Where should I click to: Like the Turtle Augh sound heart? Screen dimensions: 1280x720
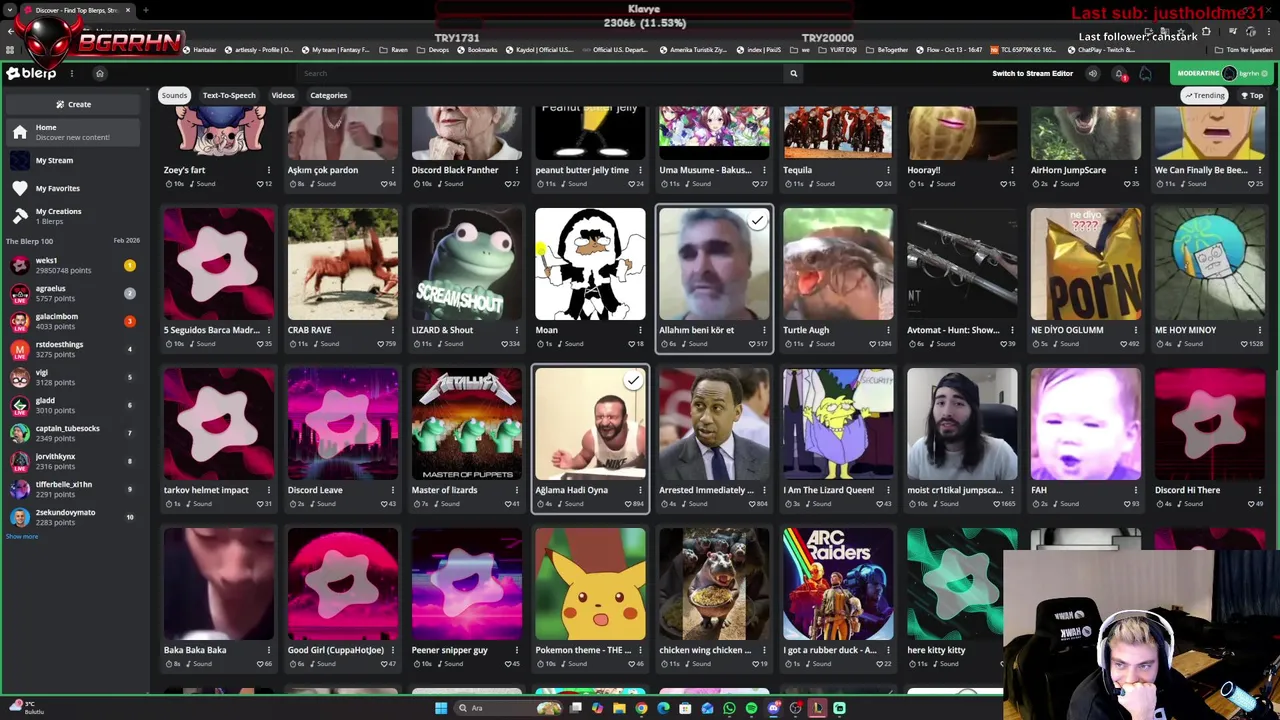tap(875, 344)
